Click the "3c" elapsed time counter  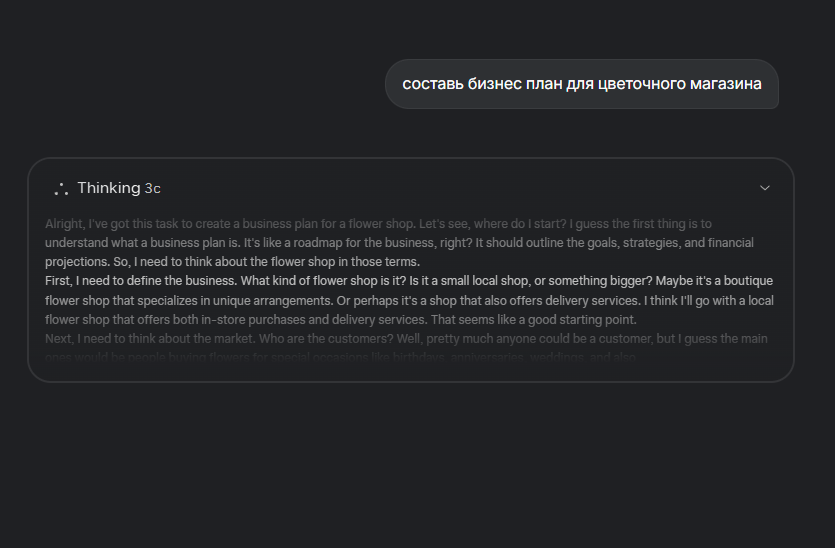point(152,189)
